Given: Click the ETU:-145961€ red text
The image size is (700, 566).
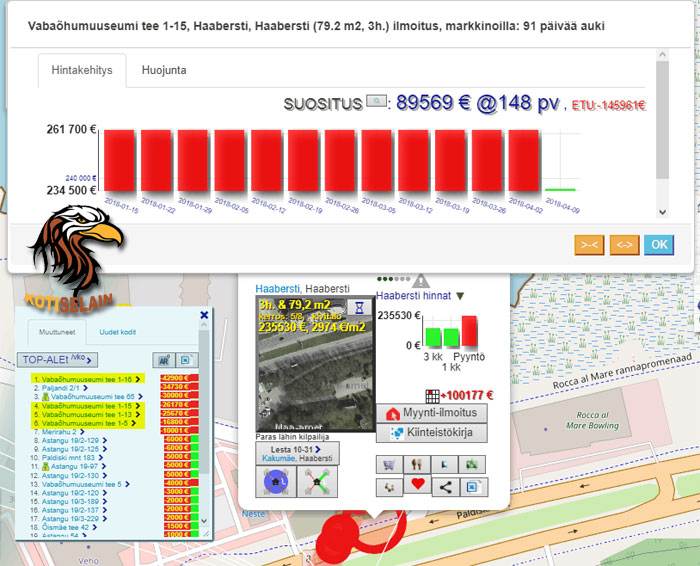Looking at the screenshot, I should 608,105.
